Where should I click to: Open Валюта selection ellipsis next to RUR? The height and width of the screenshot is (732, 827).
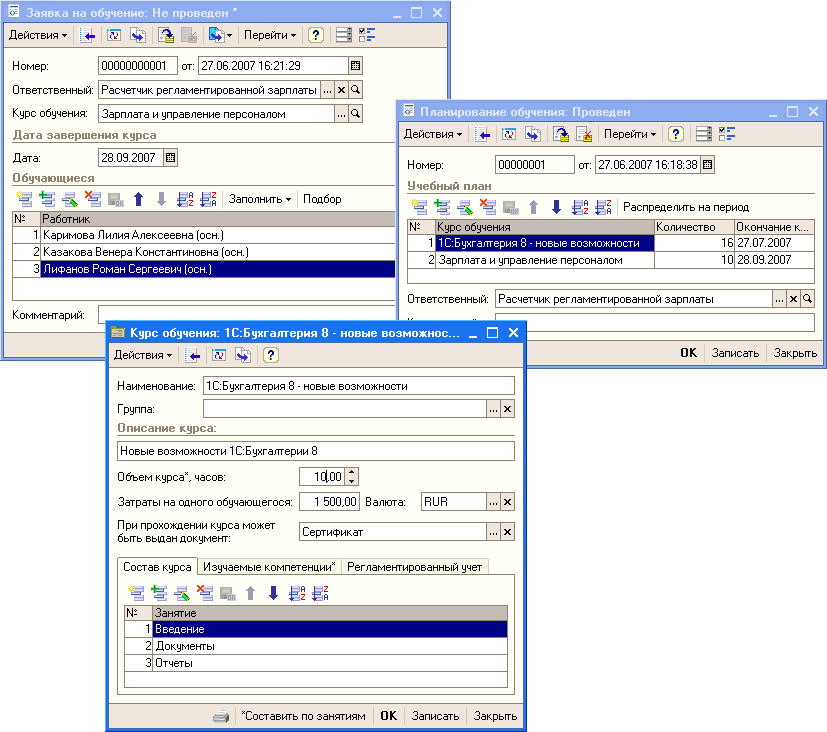pyautogui.click(x=493, y=502)
